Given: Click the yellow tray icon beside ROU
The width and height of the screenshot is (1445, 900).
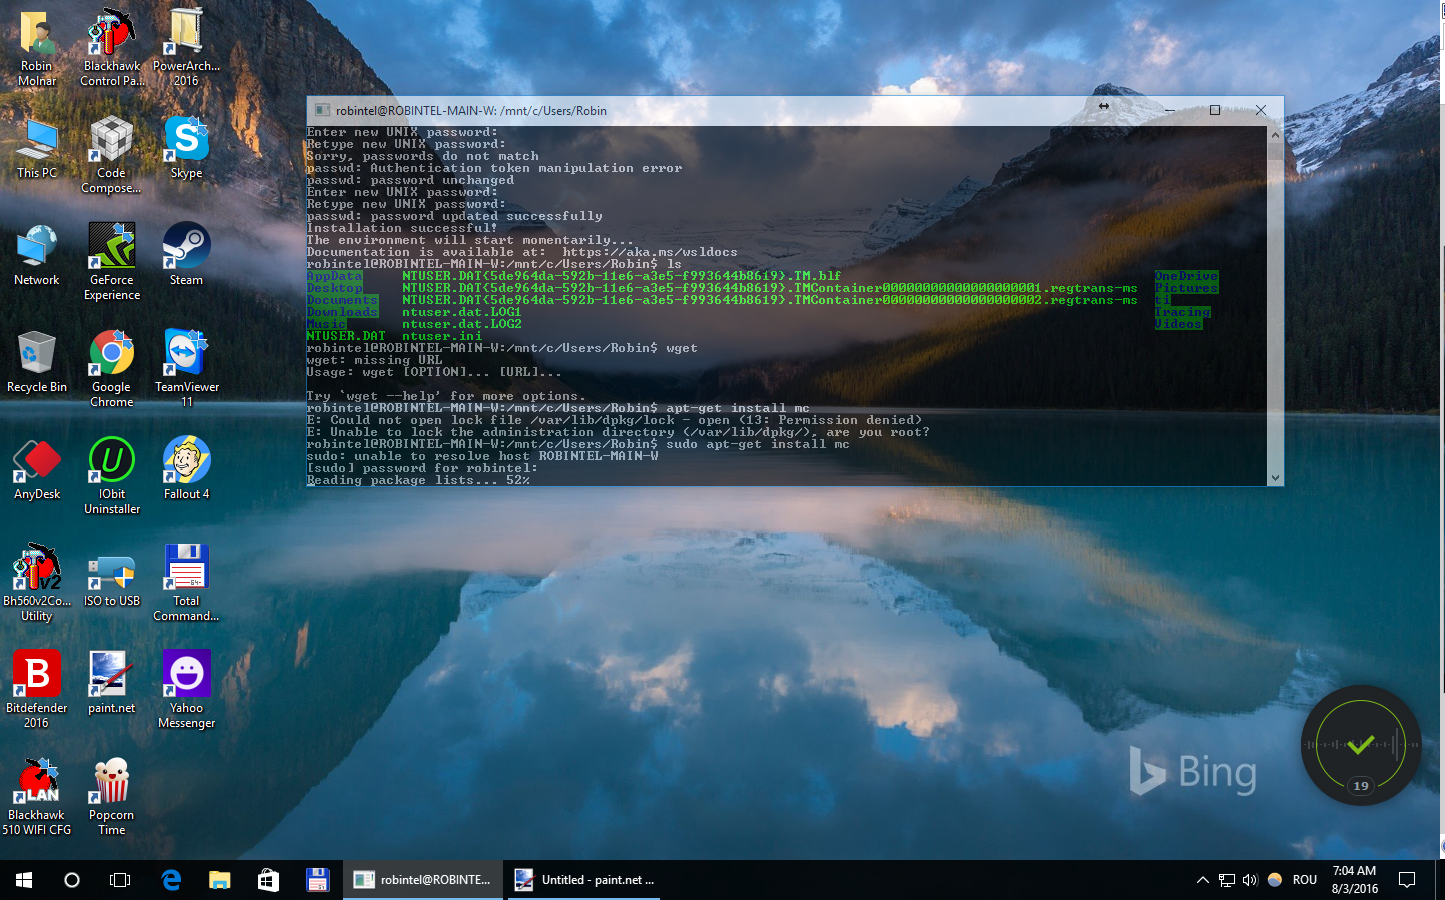Looking at the screenshot, I should pyautogui.click(x=1275, y=880).
